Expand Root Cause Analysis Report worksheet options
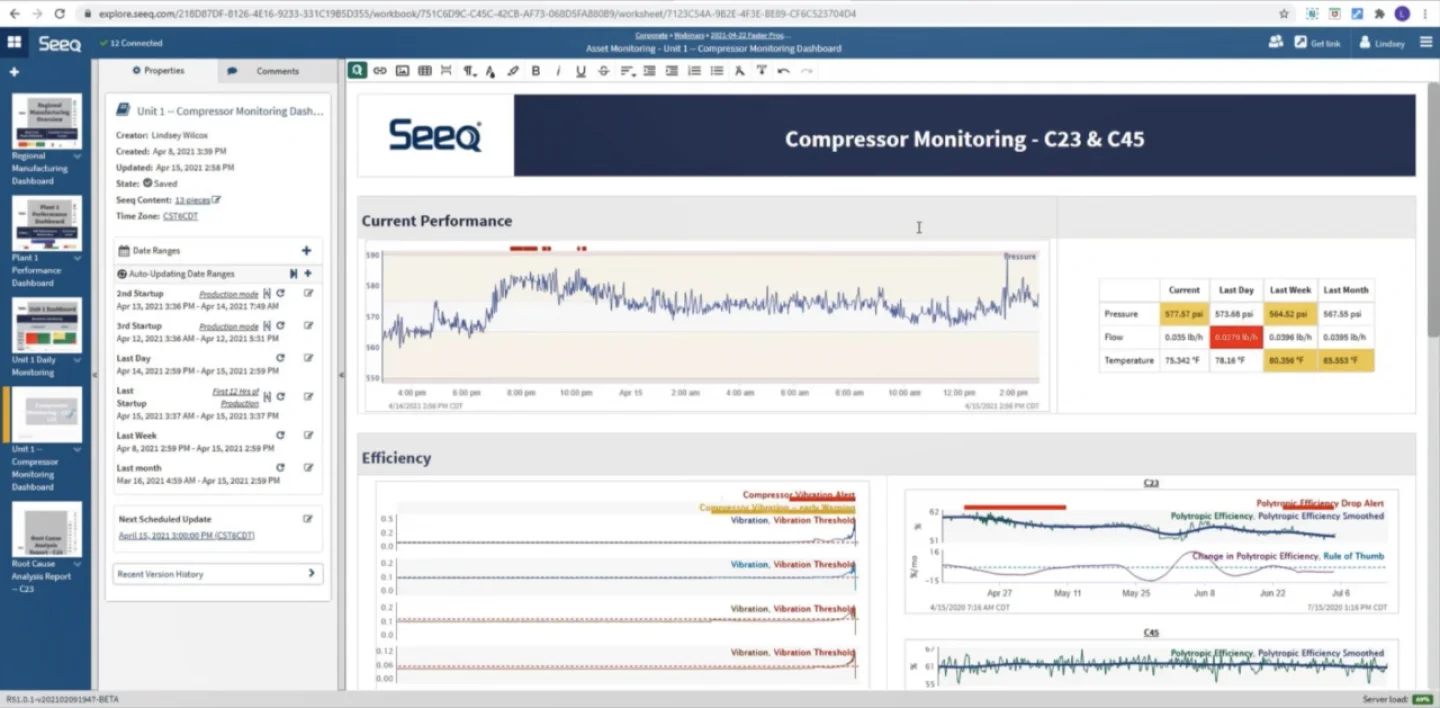Image resolution: width=1440 pixels, height=708 pixels. point(77,564)
